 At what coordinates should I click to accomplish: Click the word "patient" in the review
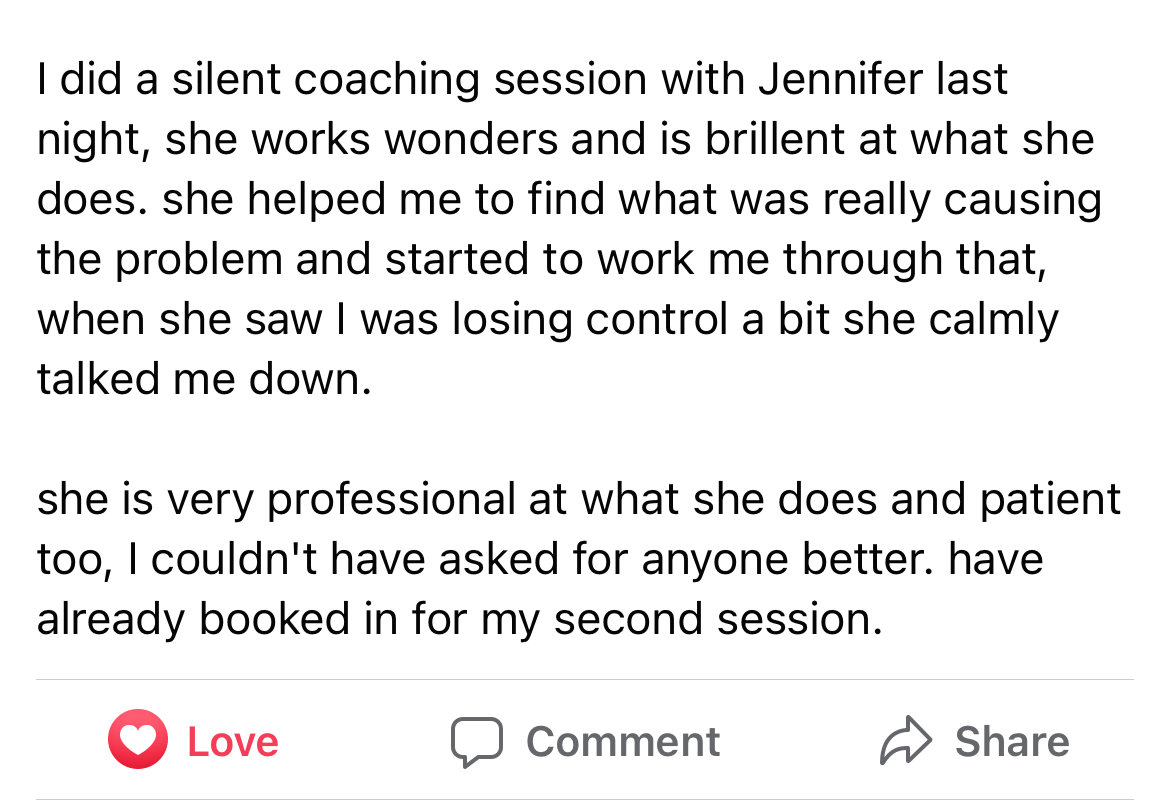pyautogui.click(x=1050, y=500)
